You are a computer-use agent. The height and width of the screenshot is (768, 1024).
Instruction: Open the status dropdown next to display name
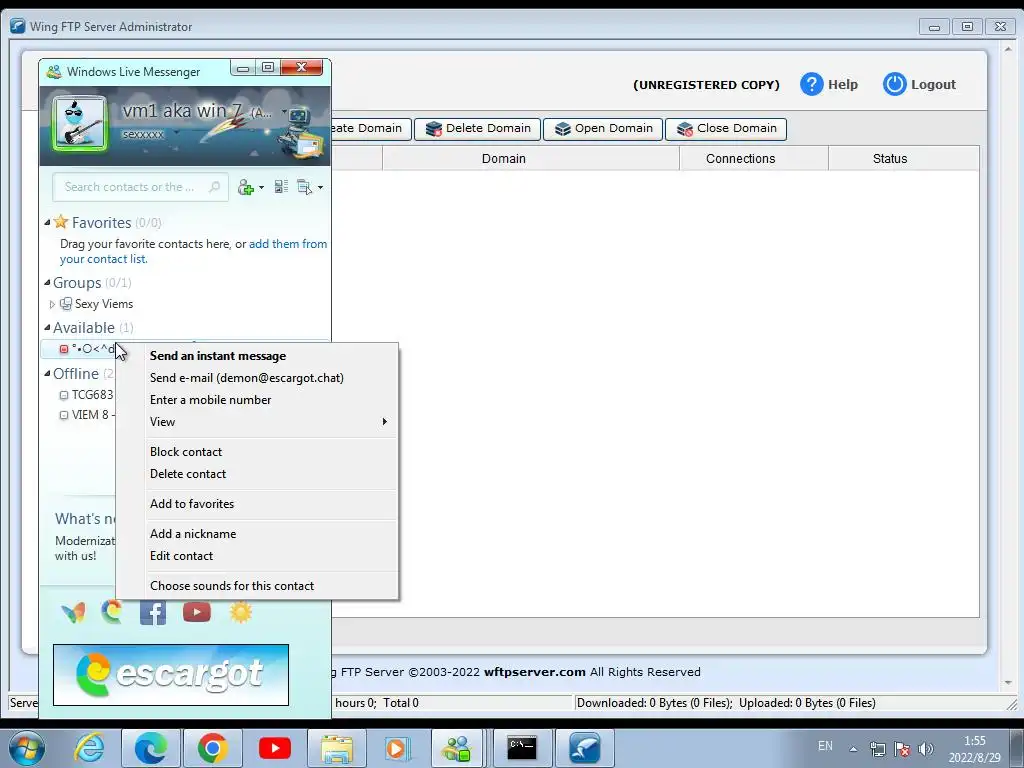285,112
